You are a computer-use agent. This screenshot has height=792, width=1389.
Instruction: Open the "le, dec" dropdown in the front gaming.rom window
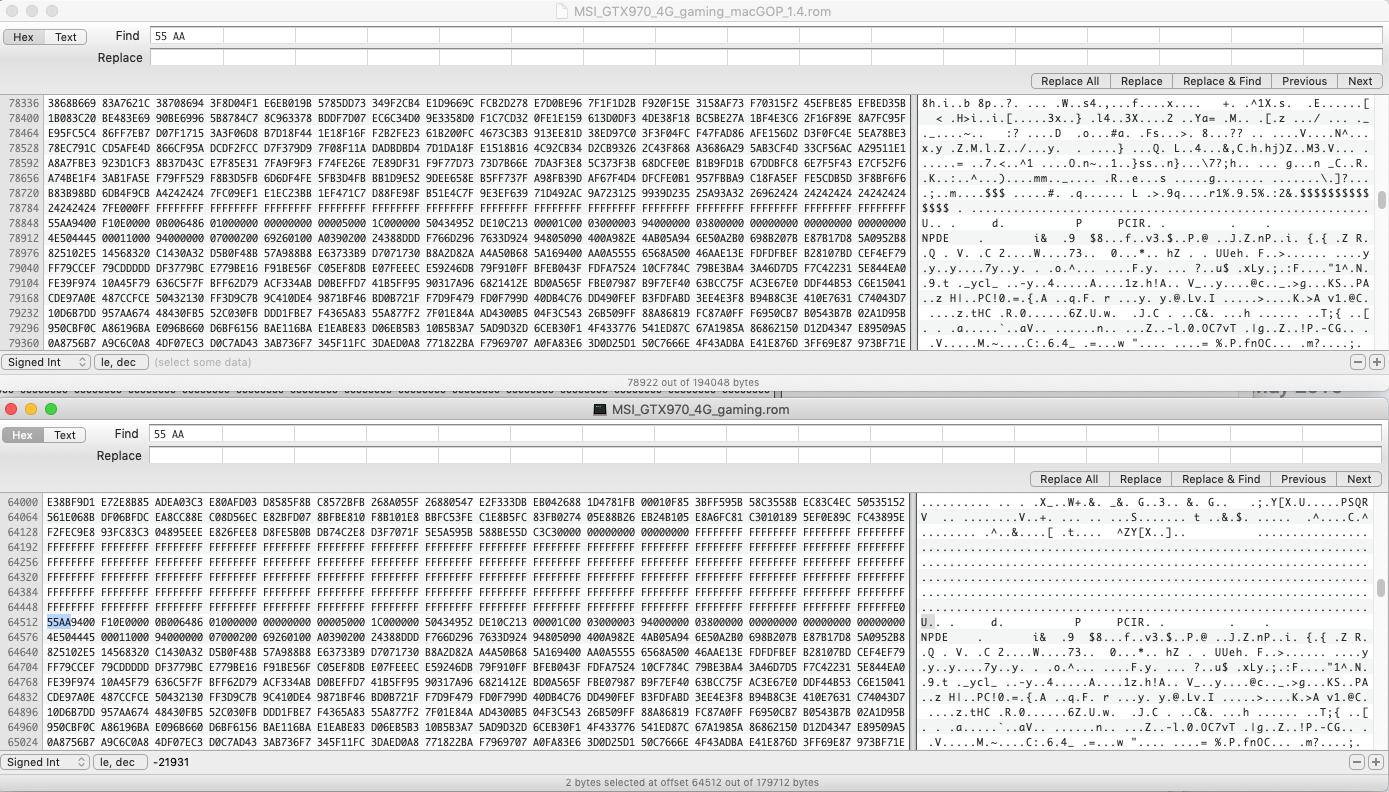click(121, 762)
